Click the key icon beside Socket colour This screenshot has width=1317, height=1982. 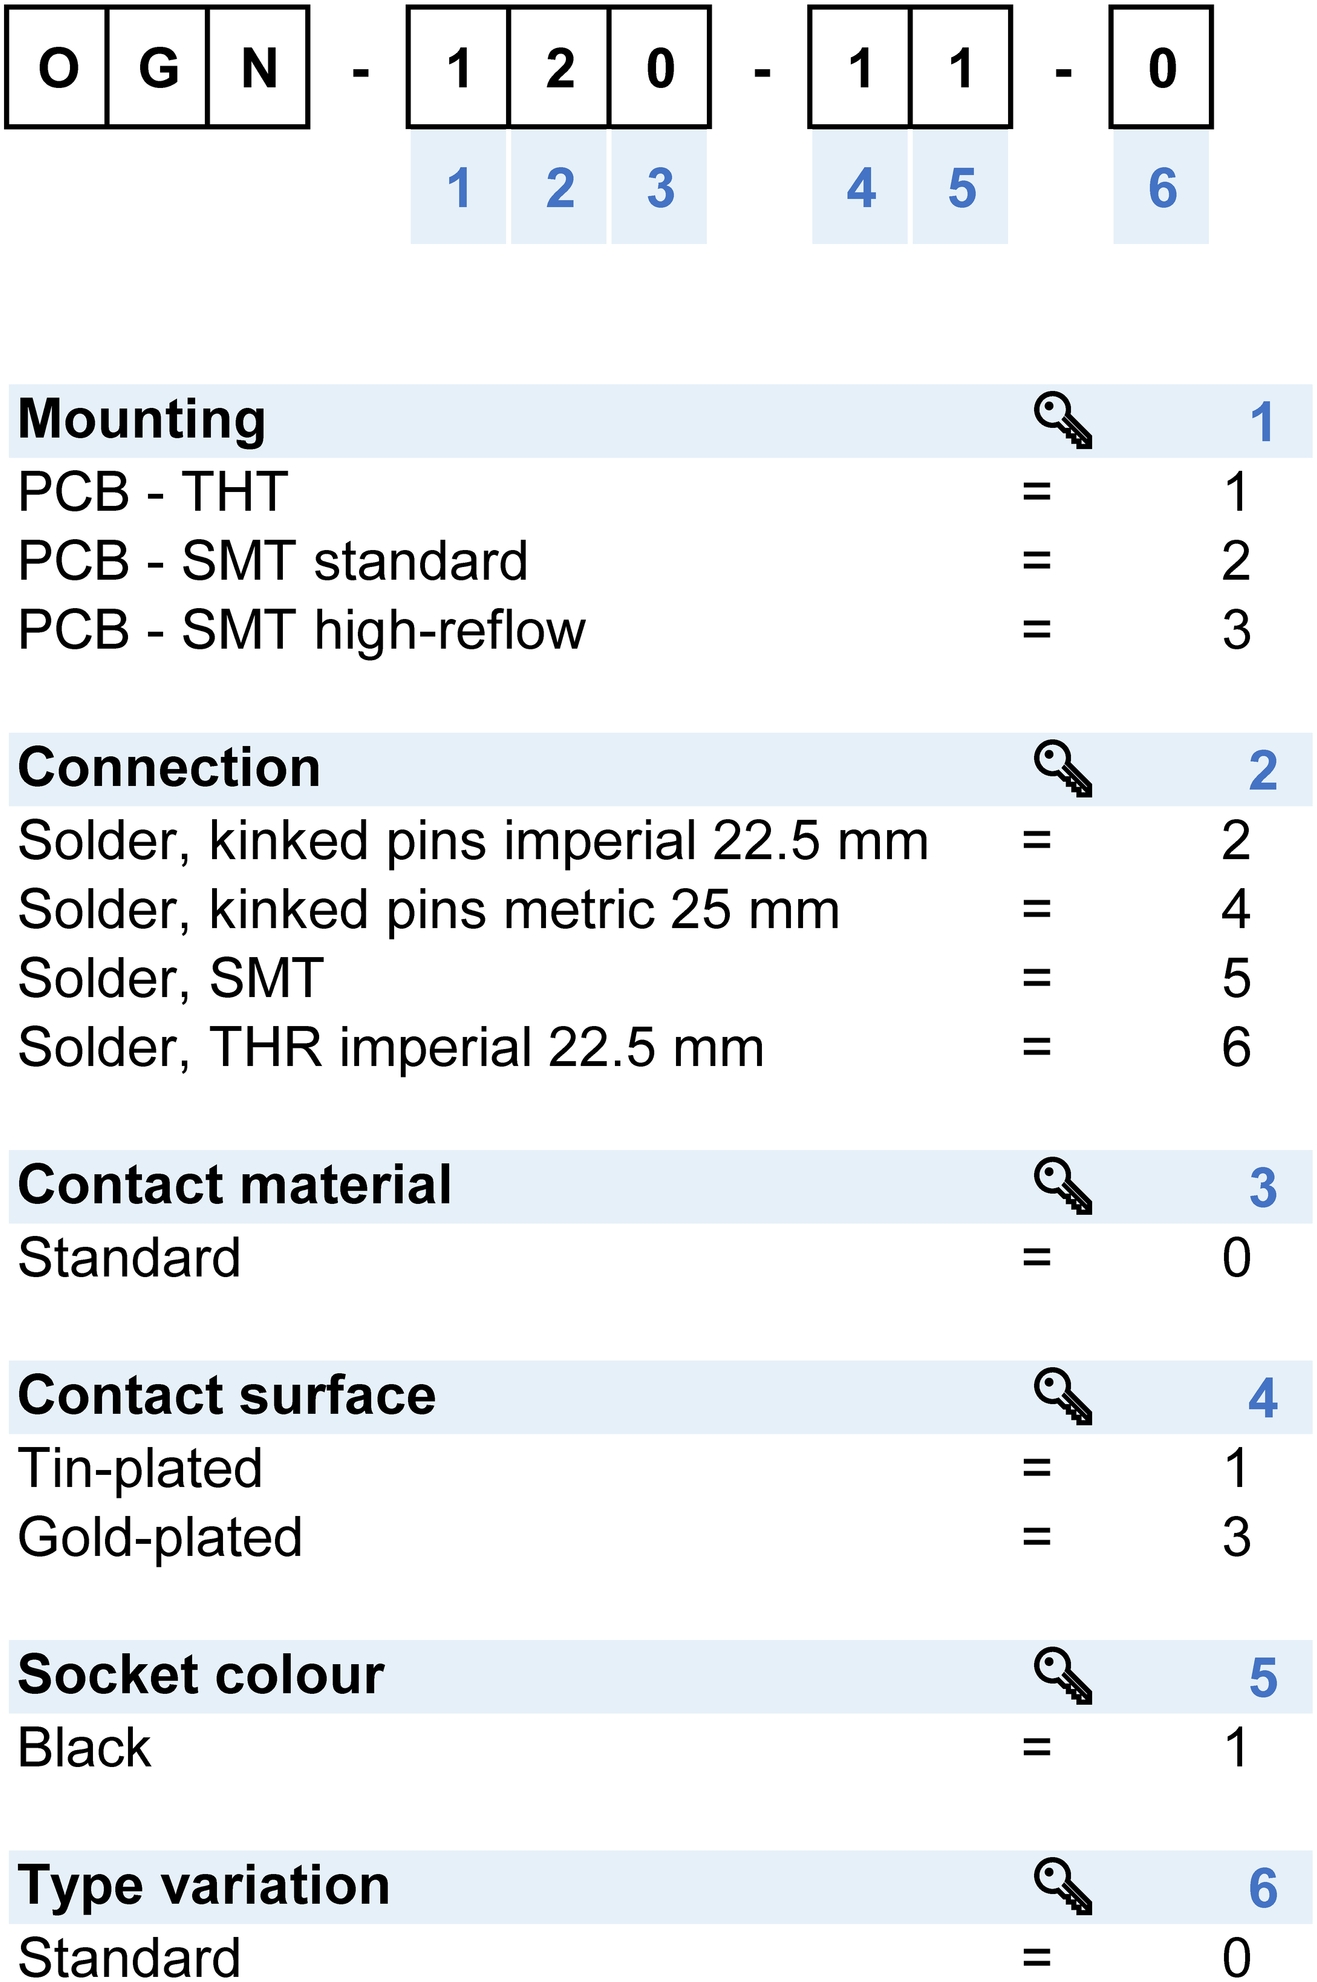(x=1062, y=1676)
